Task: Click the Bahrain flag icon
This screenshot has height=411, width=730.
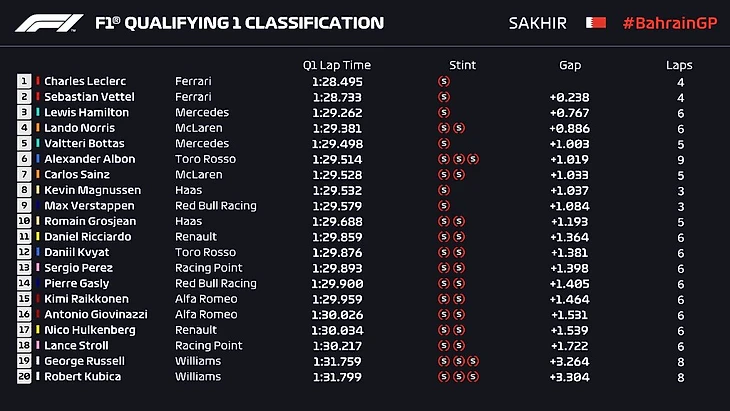Action: point(596,22)
